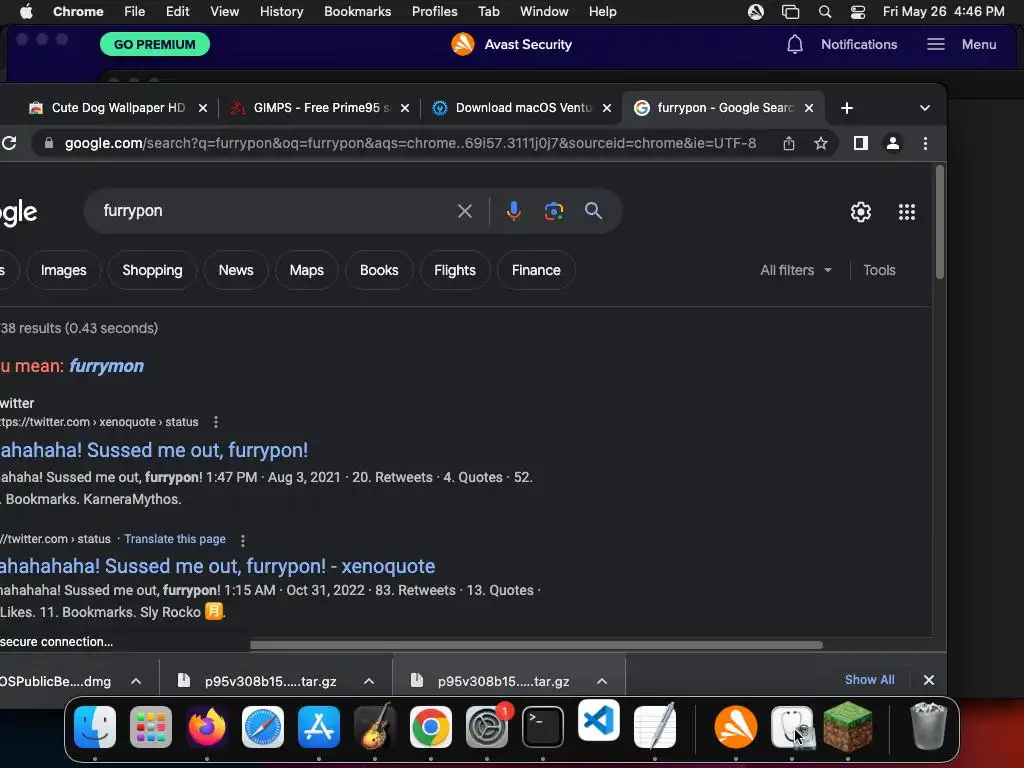Open Control Center in menu bar
Screen dimensions: 1024x768
tap(857, 12)
